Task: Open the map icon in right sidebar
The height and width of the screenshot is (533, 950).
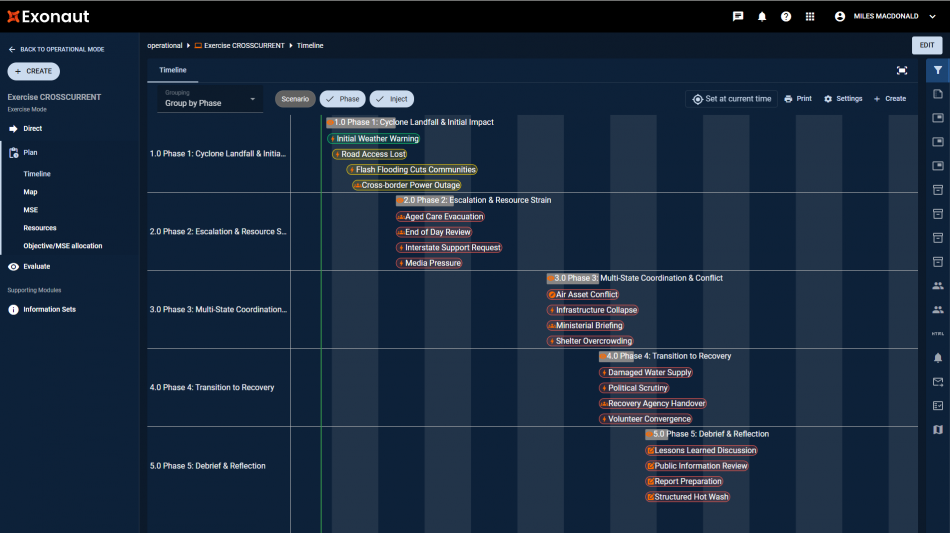Action: pyautogui.click(x=937, y=429)
